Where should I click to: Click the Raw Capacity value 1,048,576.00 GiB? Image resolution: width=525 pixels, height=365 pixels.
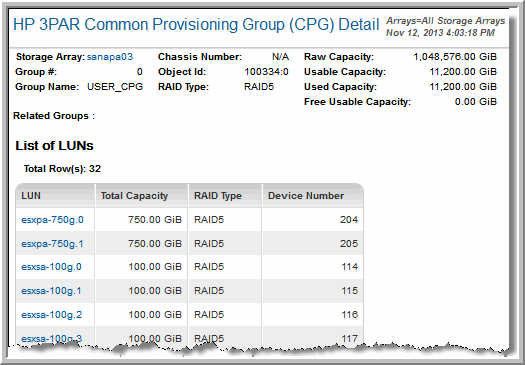455,57
